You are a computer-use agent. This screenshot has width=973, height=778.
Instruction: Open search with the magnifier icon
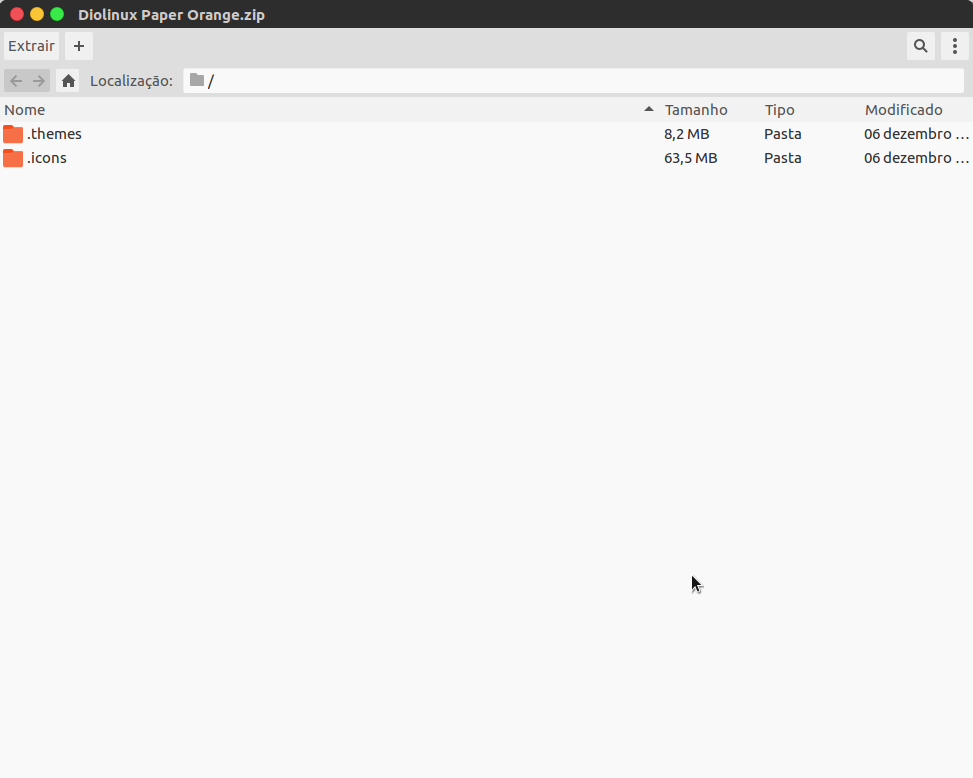[921, 46]
